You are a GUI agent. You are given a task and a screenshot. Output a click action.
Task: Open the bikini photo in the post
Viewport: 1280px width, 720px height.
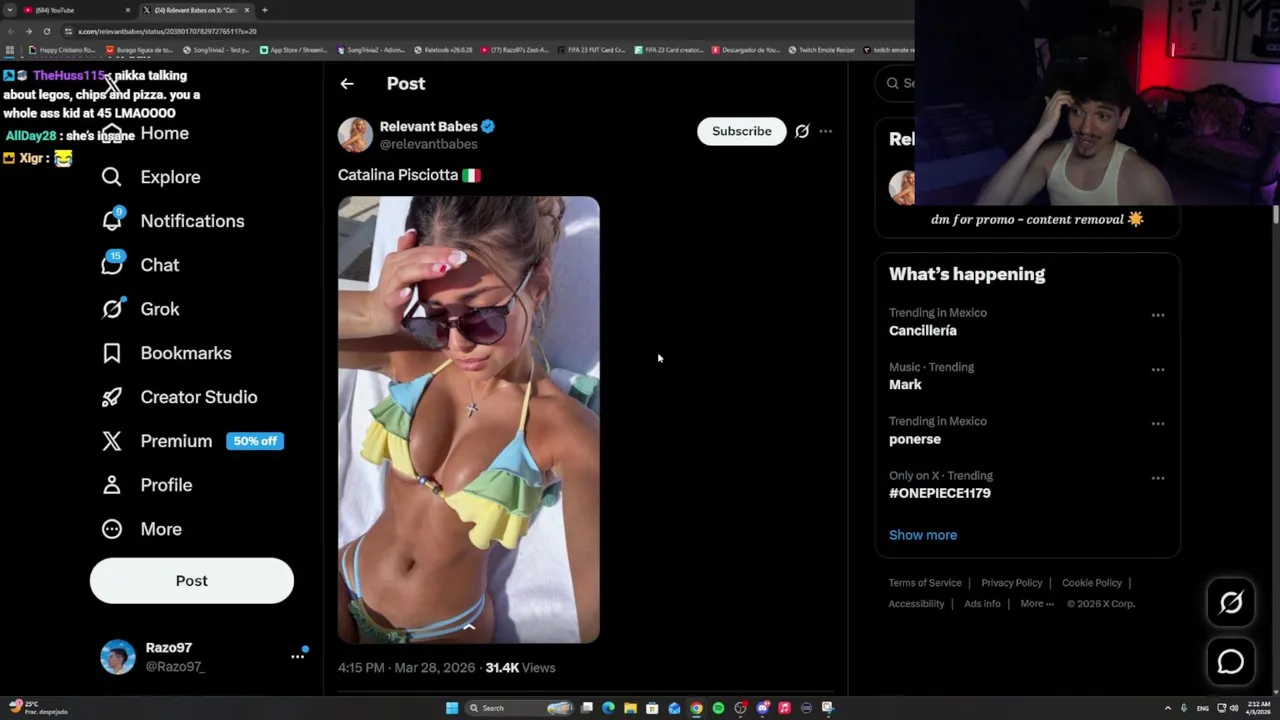coord(469,420)
